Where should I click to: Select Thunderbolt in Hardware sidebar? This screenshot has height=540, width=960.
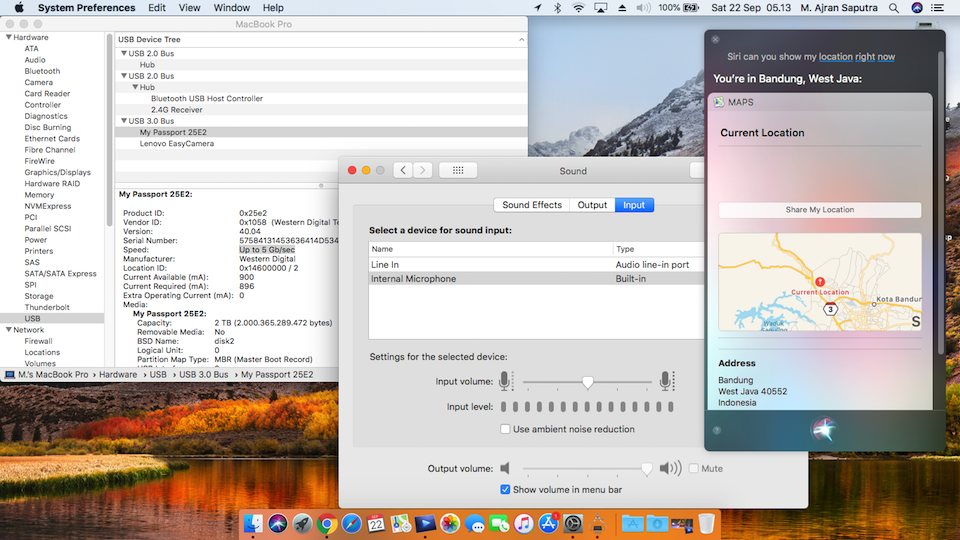47,307
